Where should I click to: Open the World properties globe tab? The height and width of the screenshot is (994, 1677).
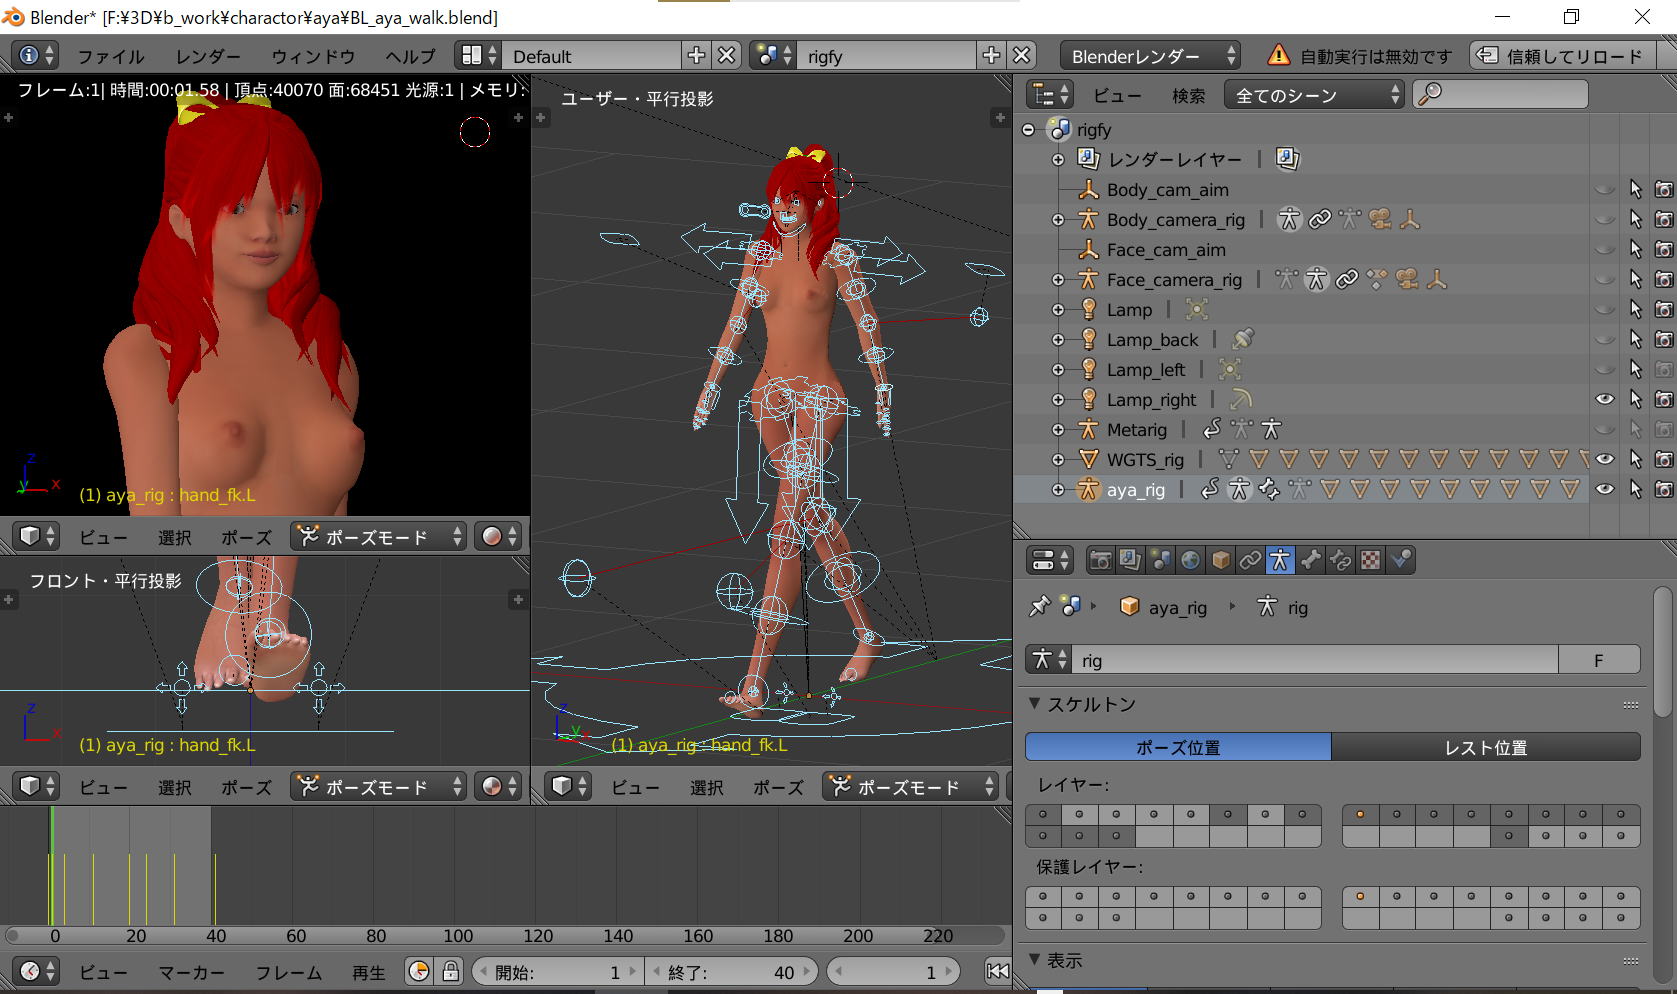(1190, 561)
